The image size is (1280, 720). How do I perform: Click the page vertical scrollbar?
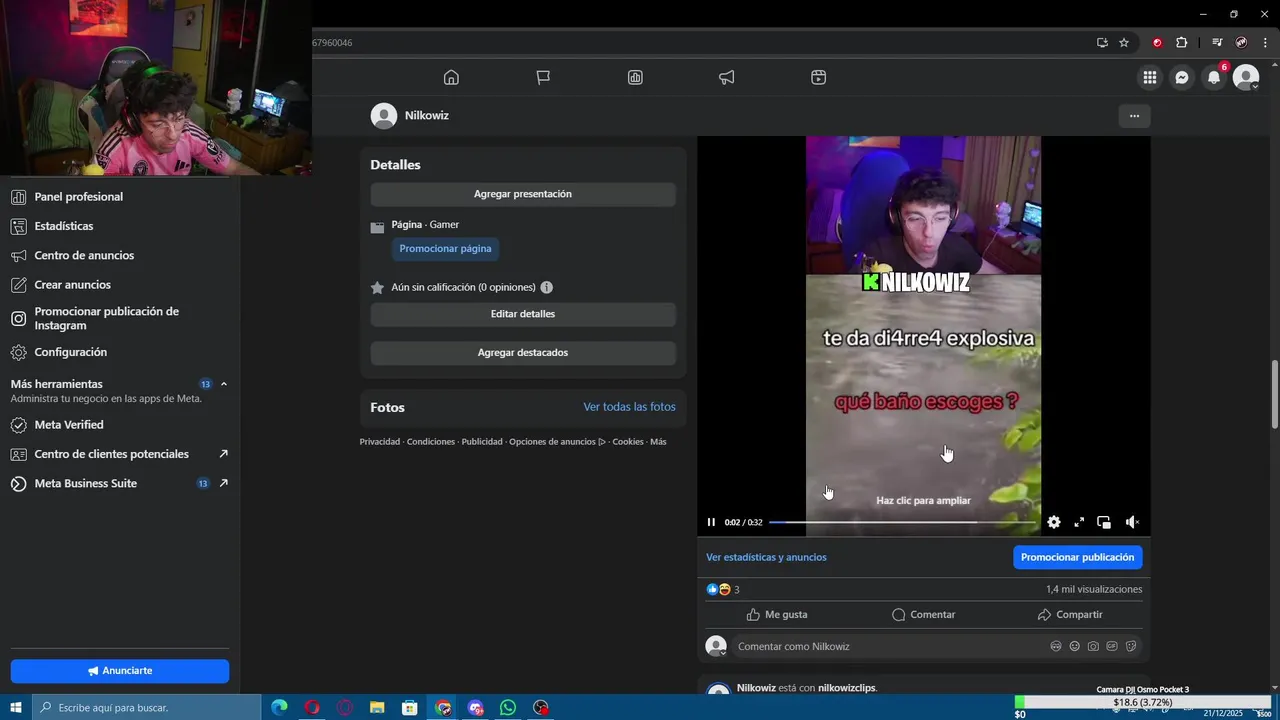1274,395
